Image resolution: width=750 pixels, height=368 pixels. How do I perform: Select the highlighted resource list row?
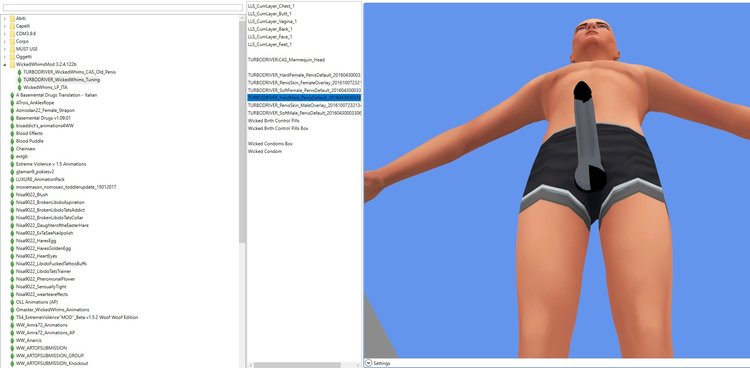point(304,98)
